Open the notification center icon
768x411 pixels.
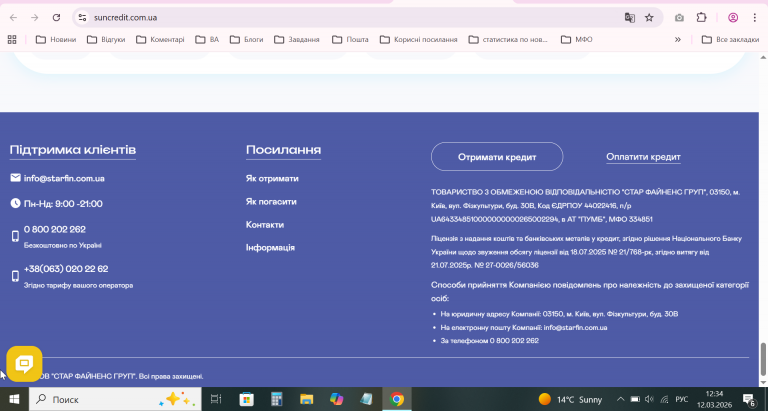click(748, 399)
